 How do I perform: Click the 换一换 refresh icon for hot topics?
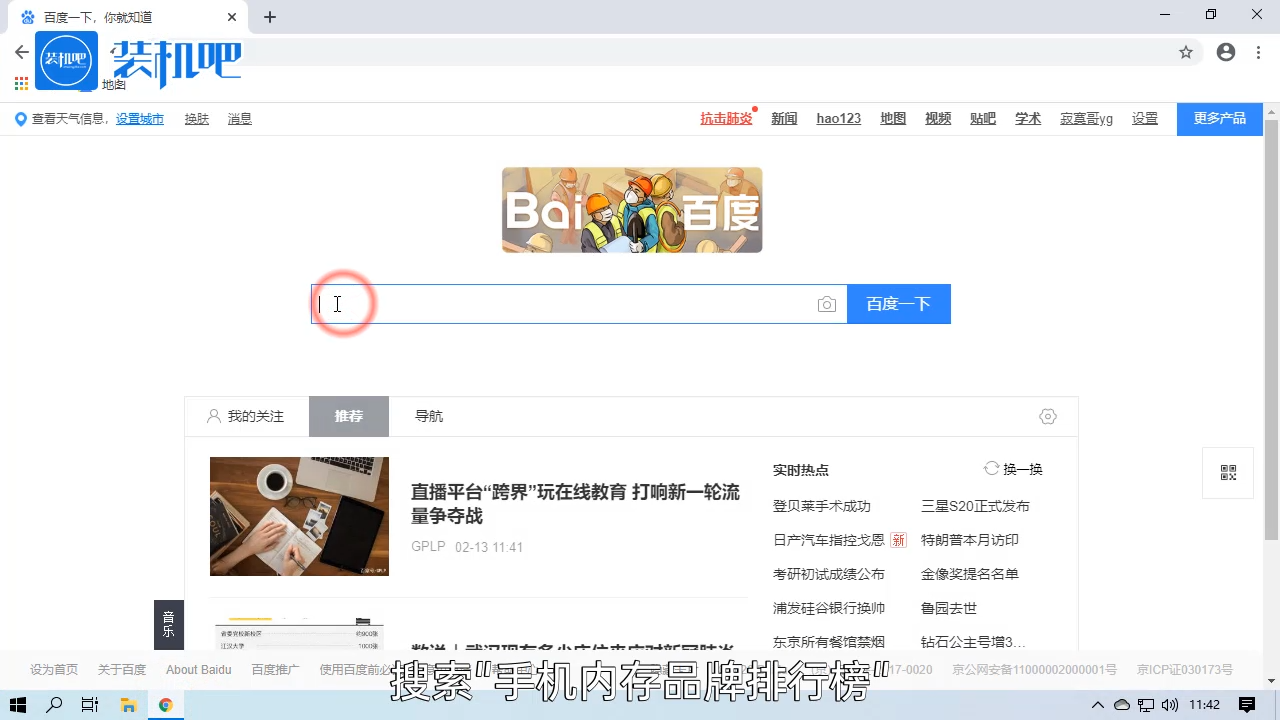tap(991, 468)
